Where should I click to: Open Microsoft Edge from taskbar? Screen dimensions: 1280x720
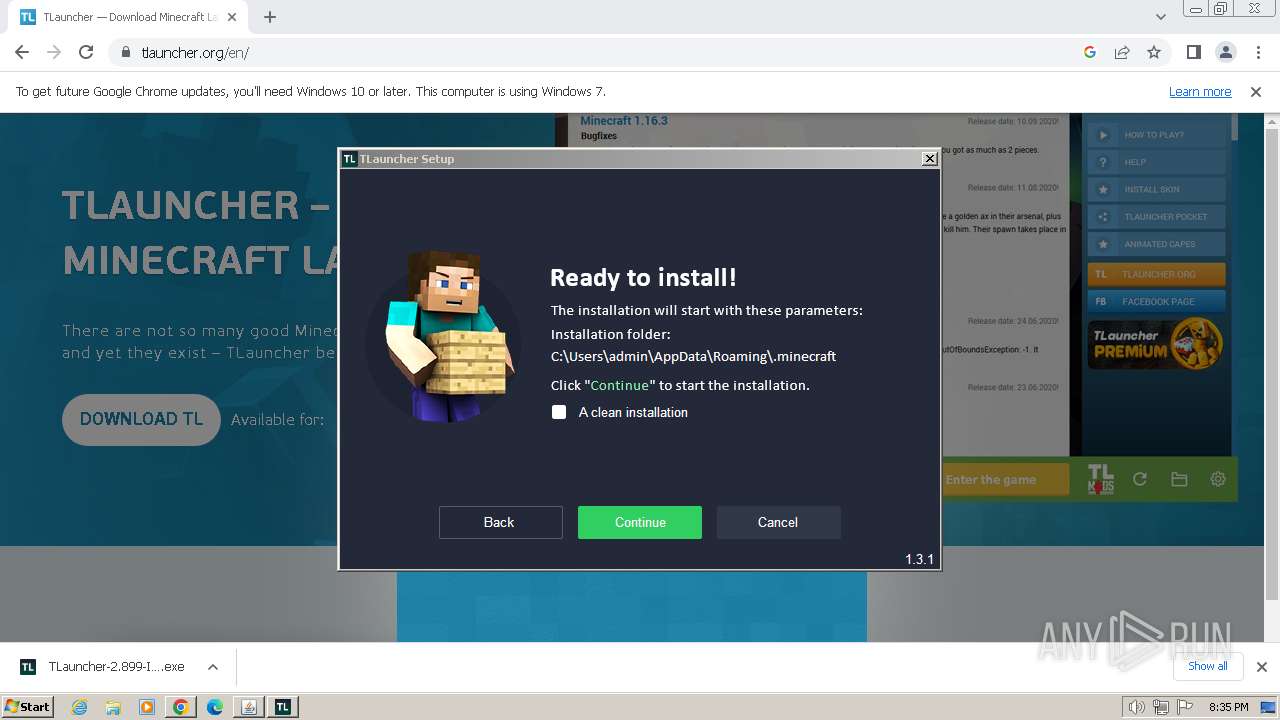215,707
